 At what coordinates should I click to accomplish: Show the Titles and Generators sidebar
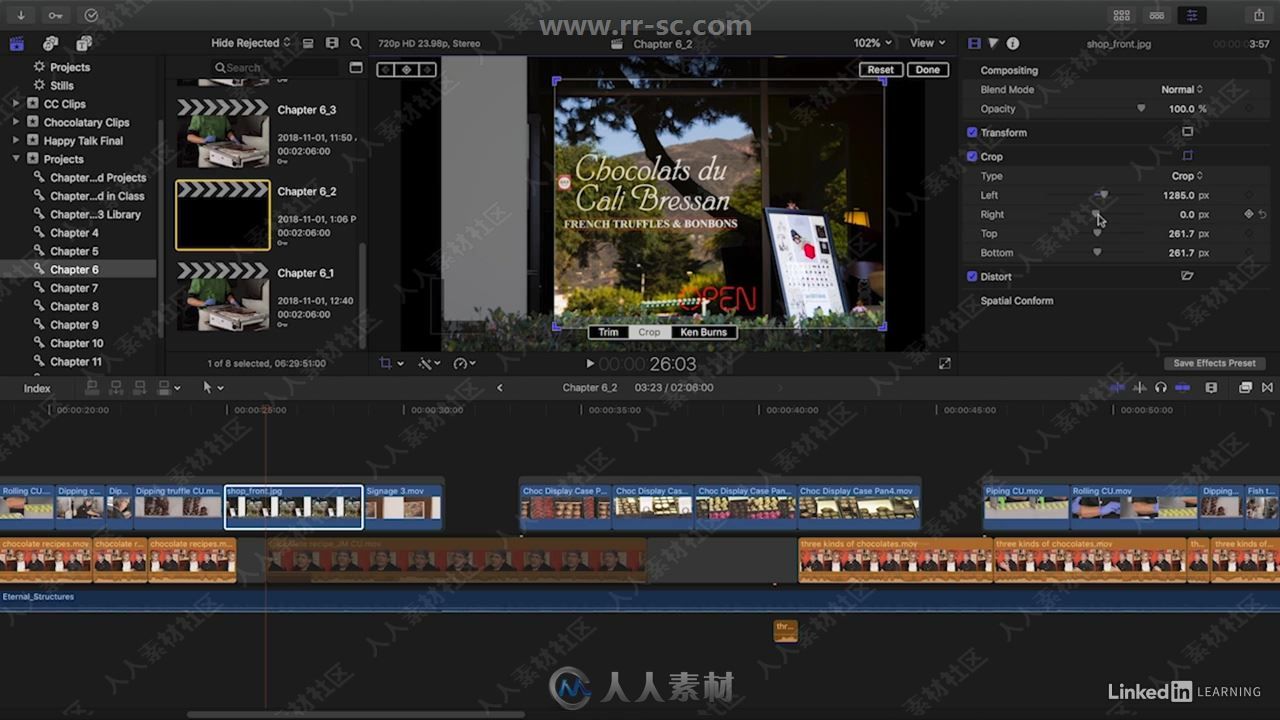pos(84,44)
